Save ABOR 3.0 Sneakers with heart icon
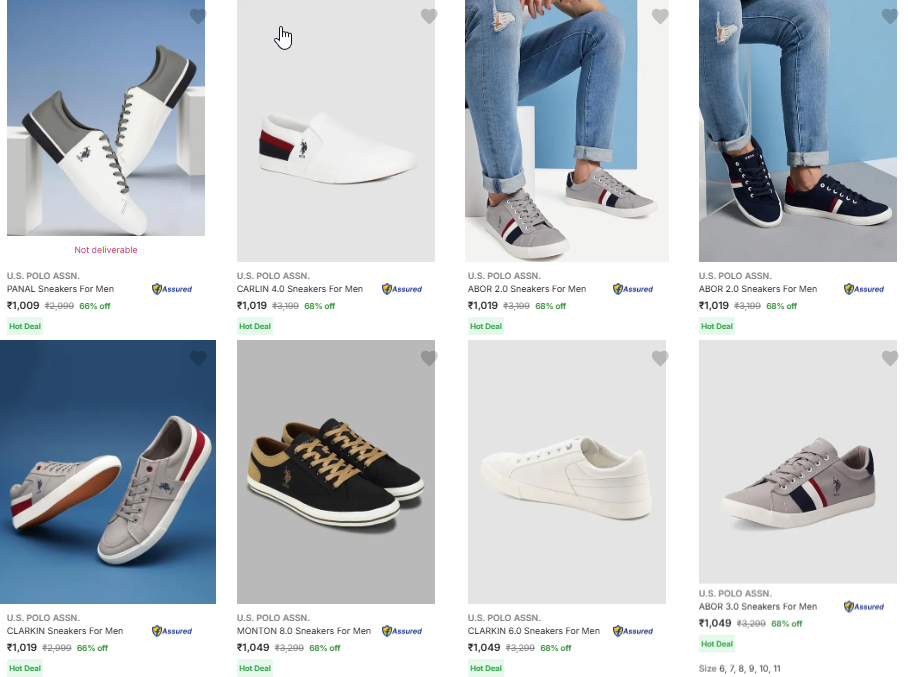This screenshot has width=908, height=677. 890,358
